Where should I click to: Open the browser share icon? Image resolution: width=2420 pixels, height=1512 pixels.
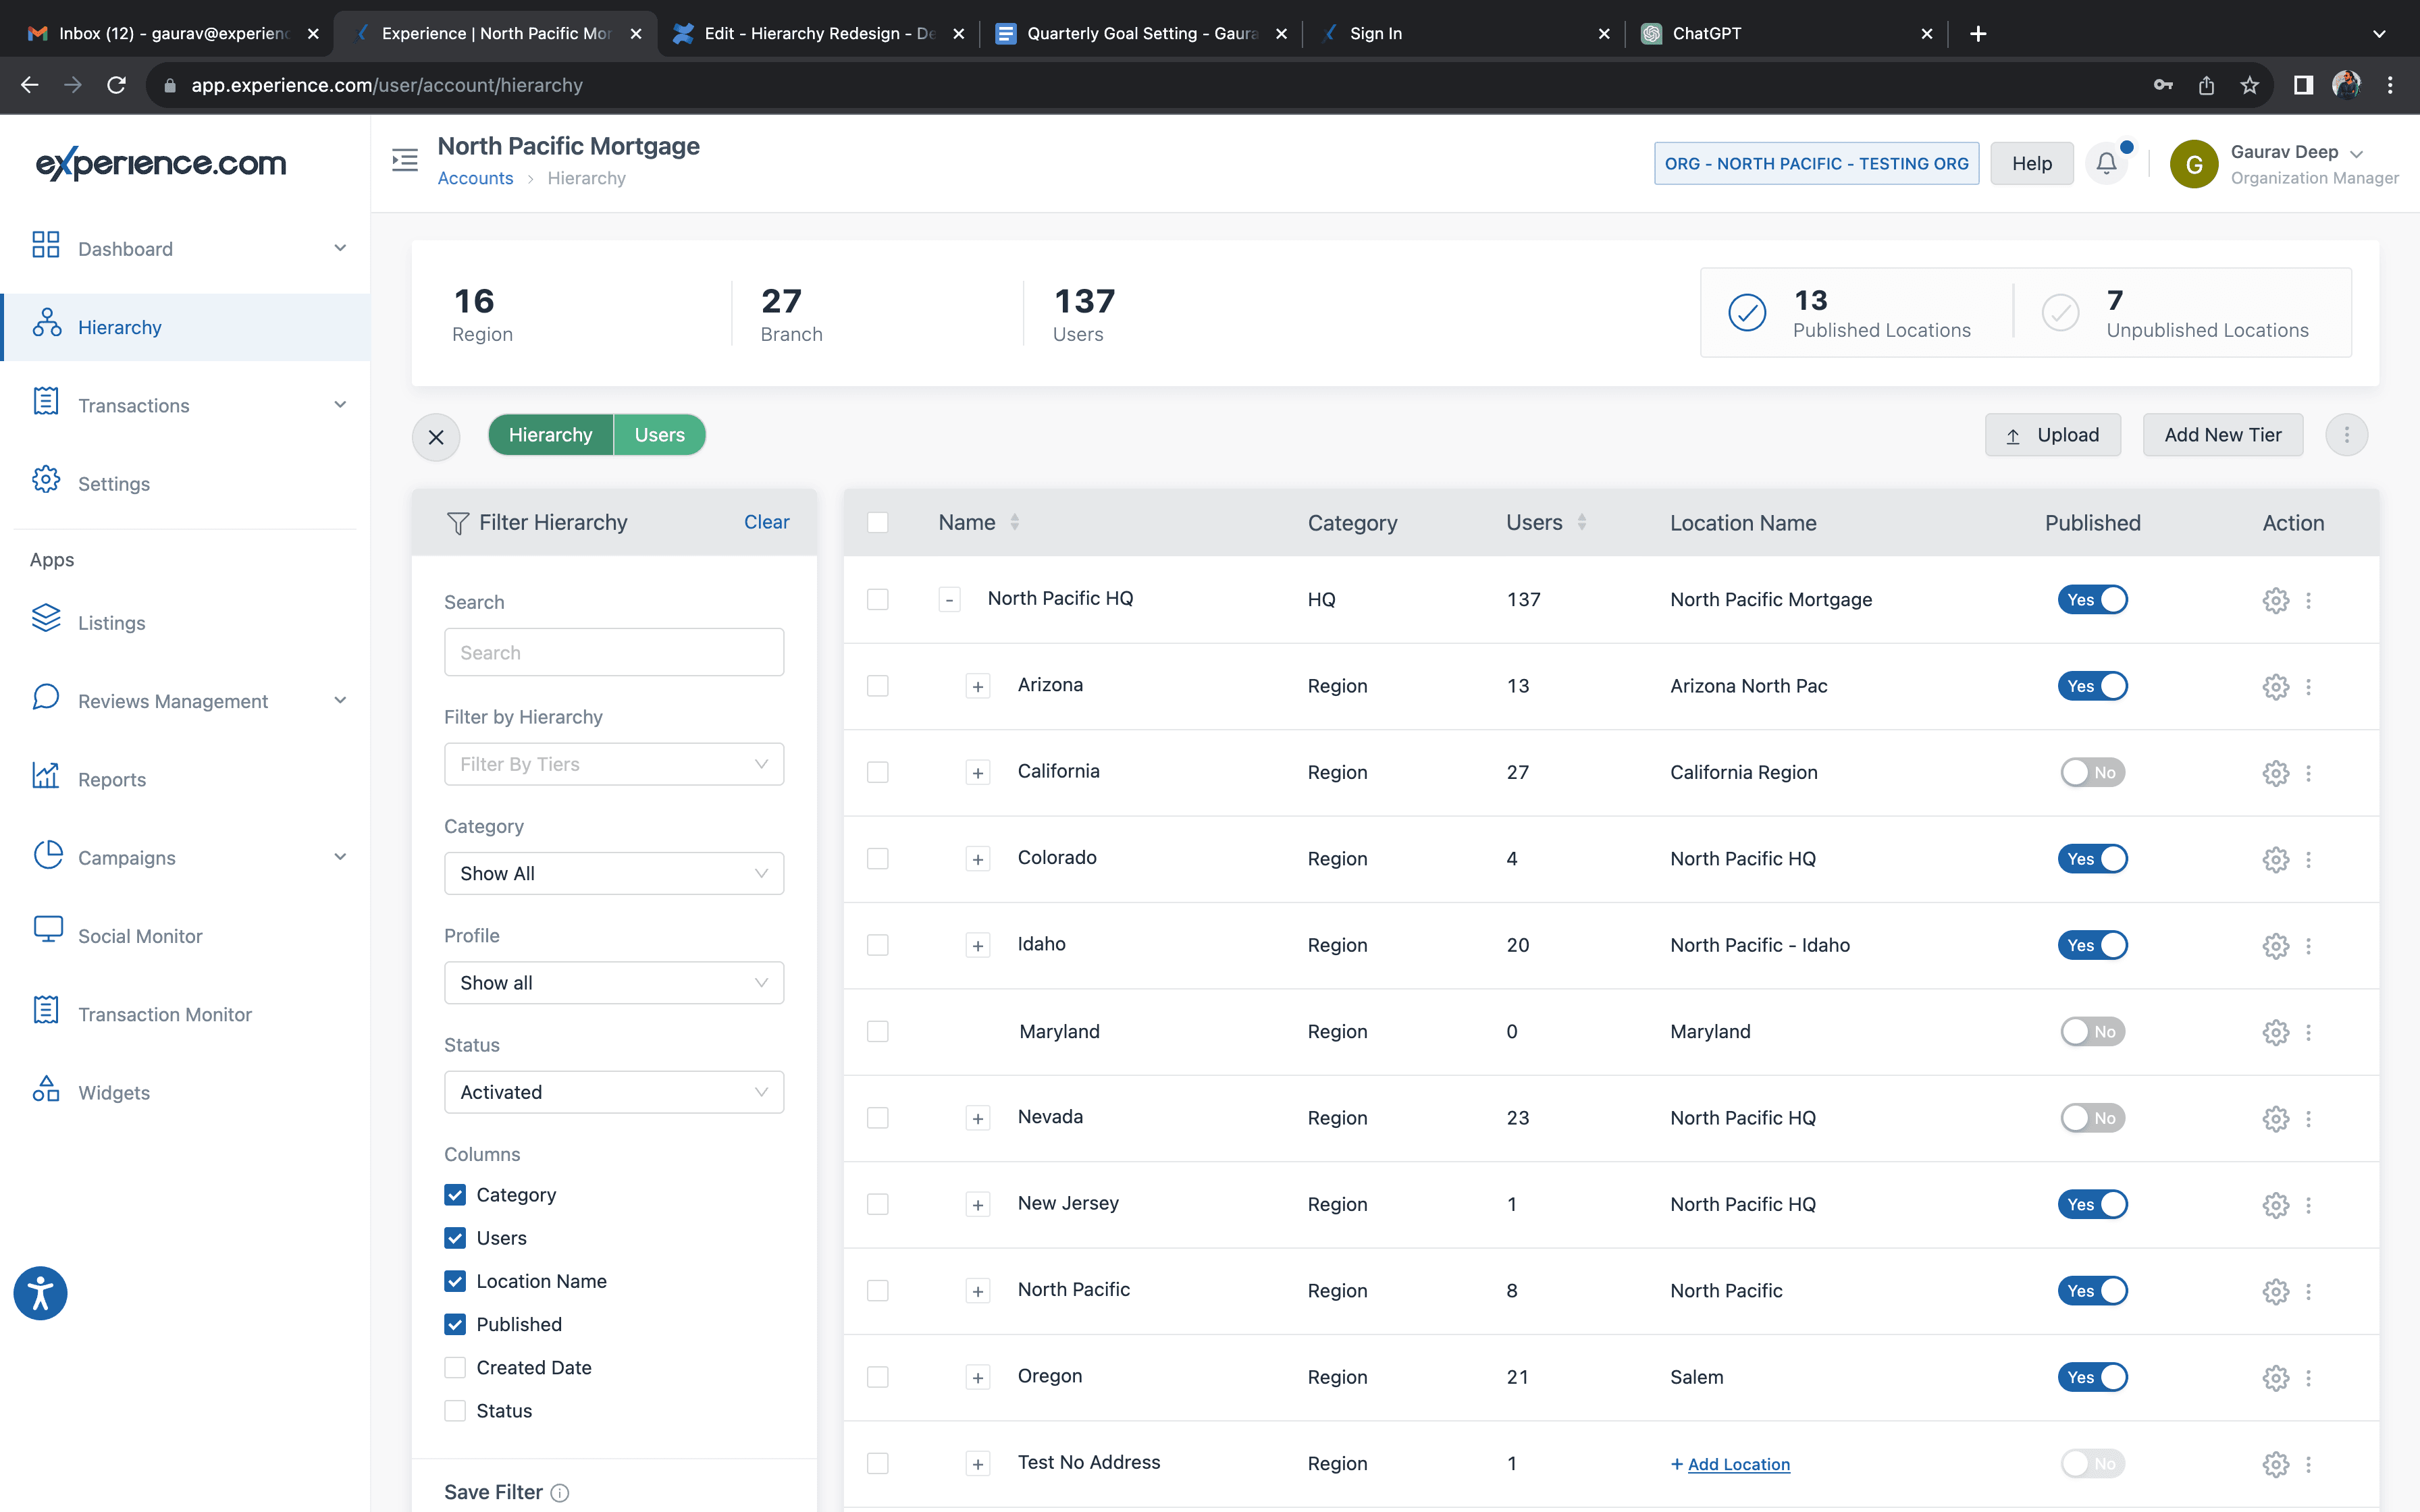2206,85
